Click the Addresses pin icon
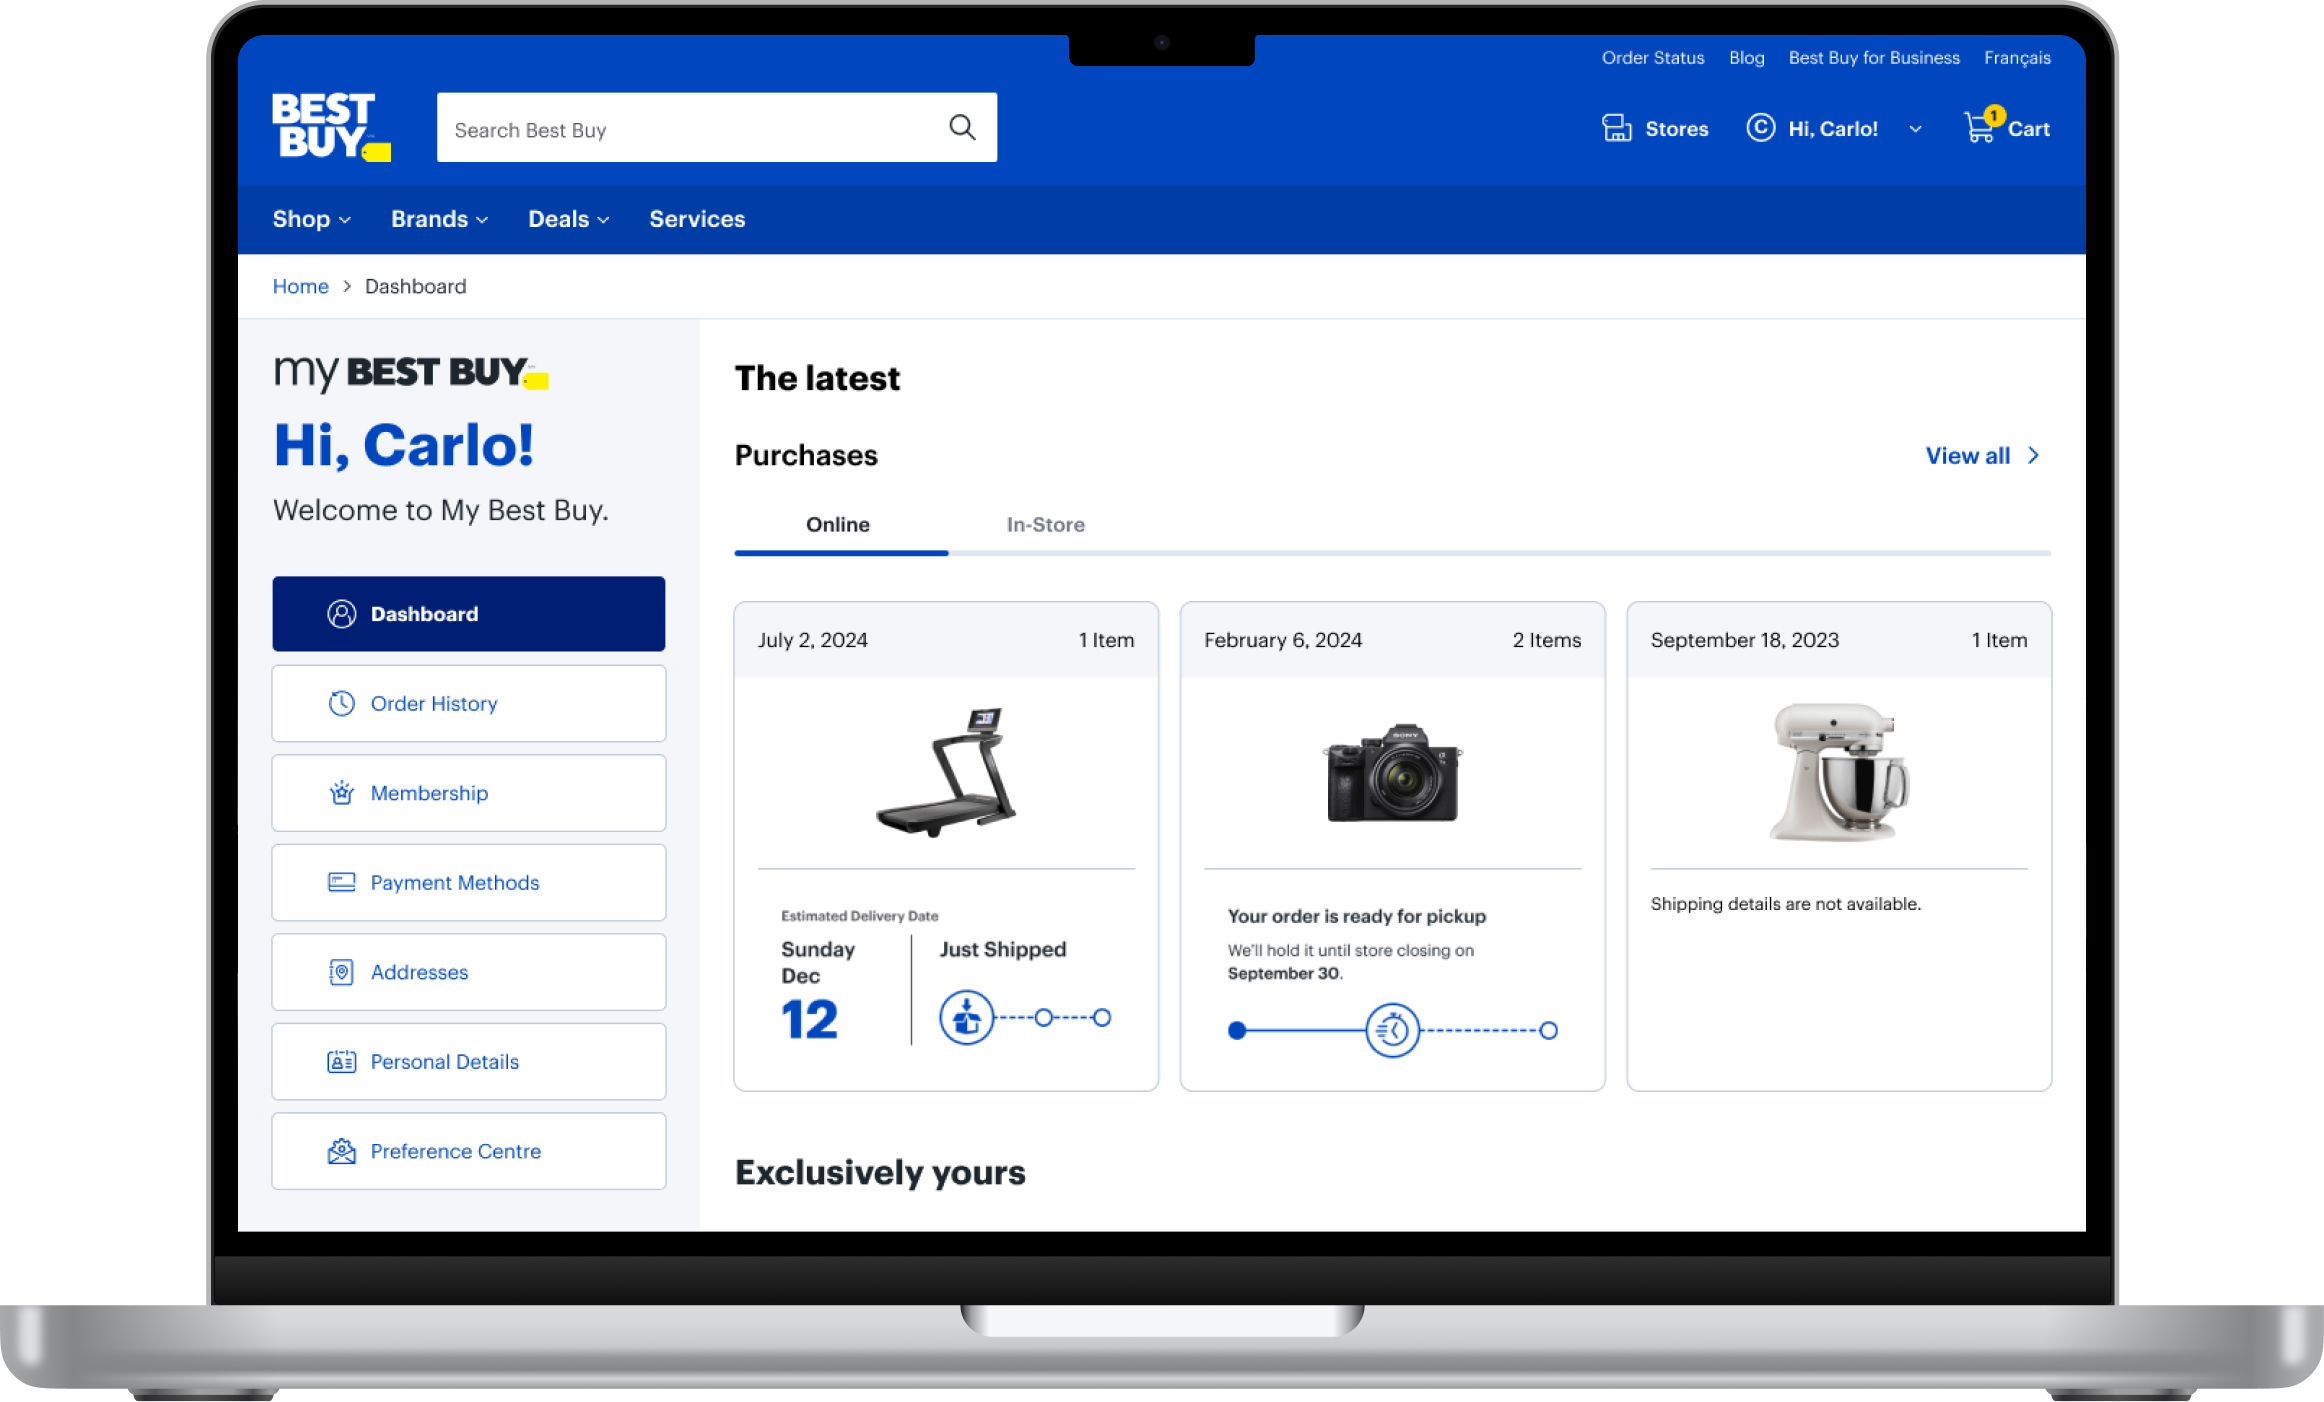The height and width of the screenshot is (1402, 2324). 341,972
